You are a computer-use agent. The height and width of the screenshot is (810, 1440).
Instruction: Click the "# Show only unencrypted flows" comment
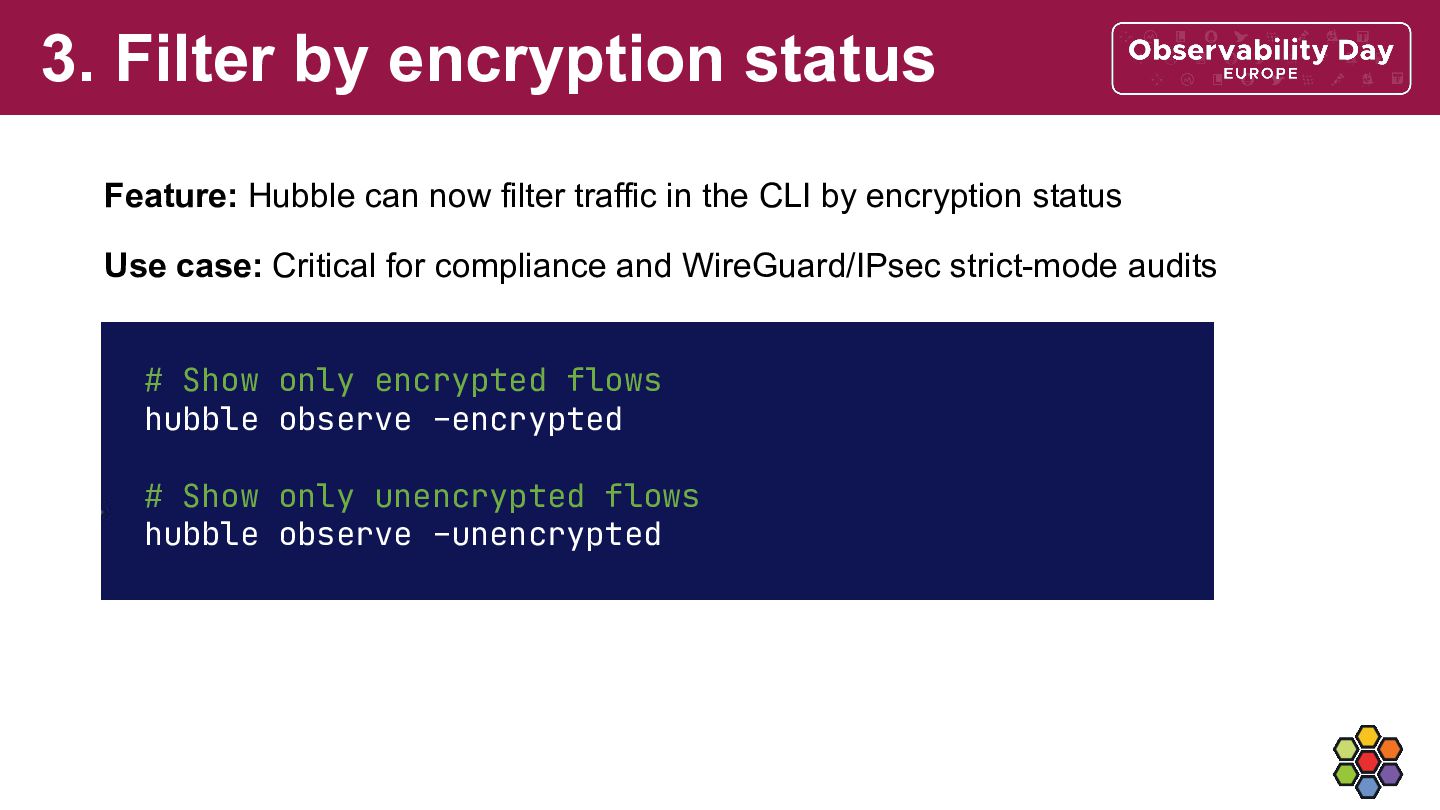point(422,496)
